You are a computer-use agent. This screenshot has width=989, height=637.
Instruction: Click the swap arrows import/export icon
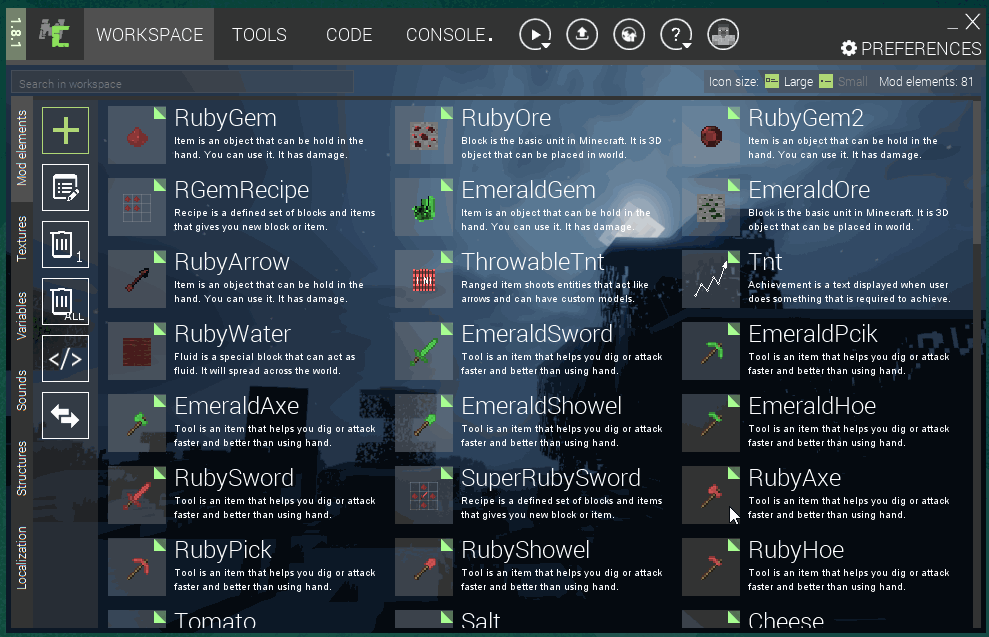pyautogui.click(x=66, y=416)
